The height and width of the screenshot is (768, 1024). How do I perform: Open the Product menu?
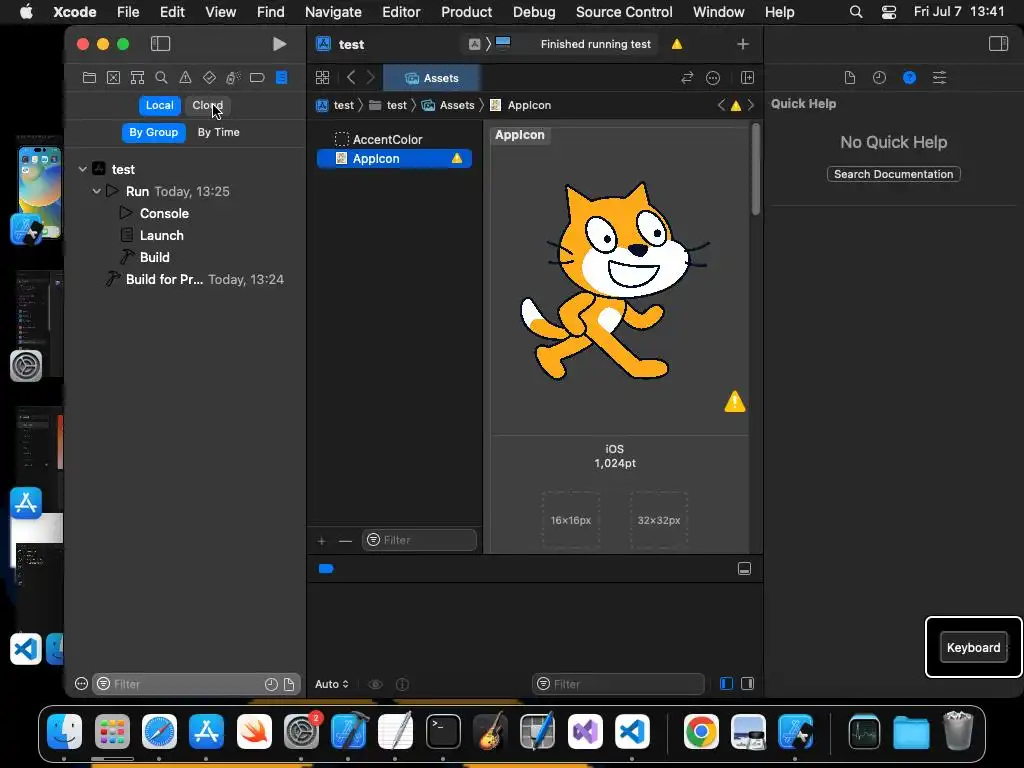point(466,12)
